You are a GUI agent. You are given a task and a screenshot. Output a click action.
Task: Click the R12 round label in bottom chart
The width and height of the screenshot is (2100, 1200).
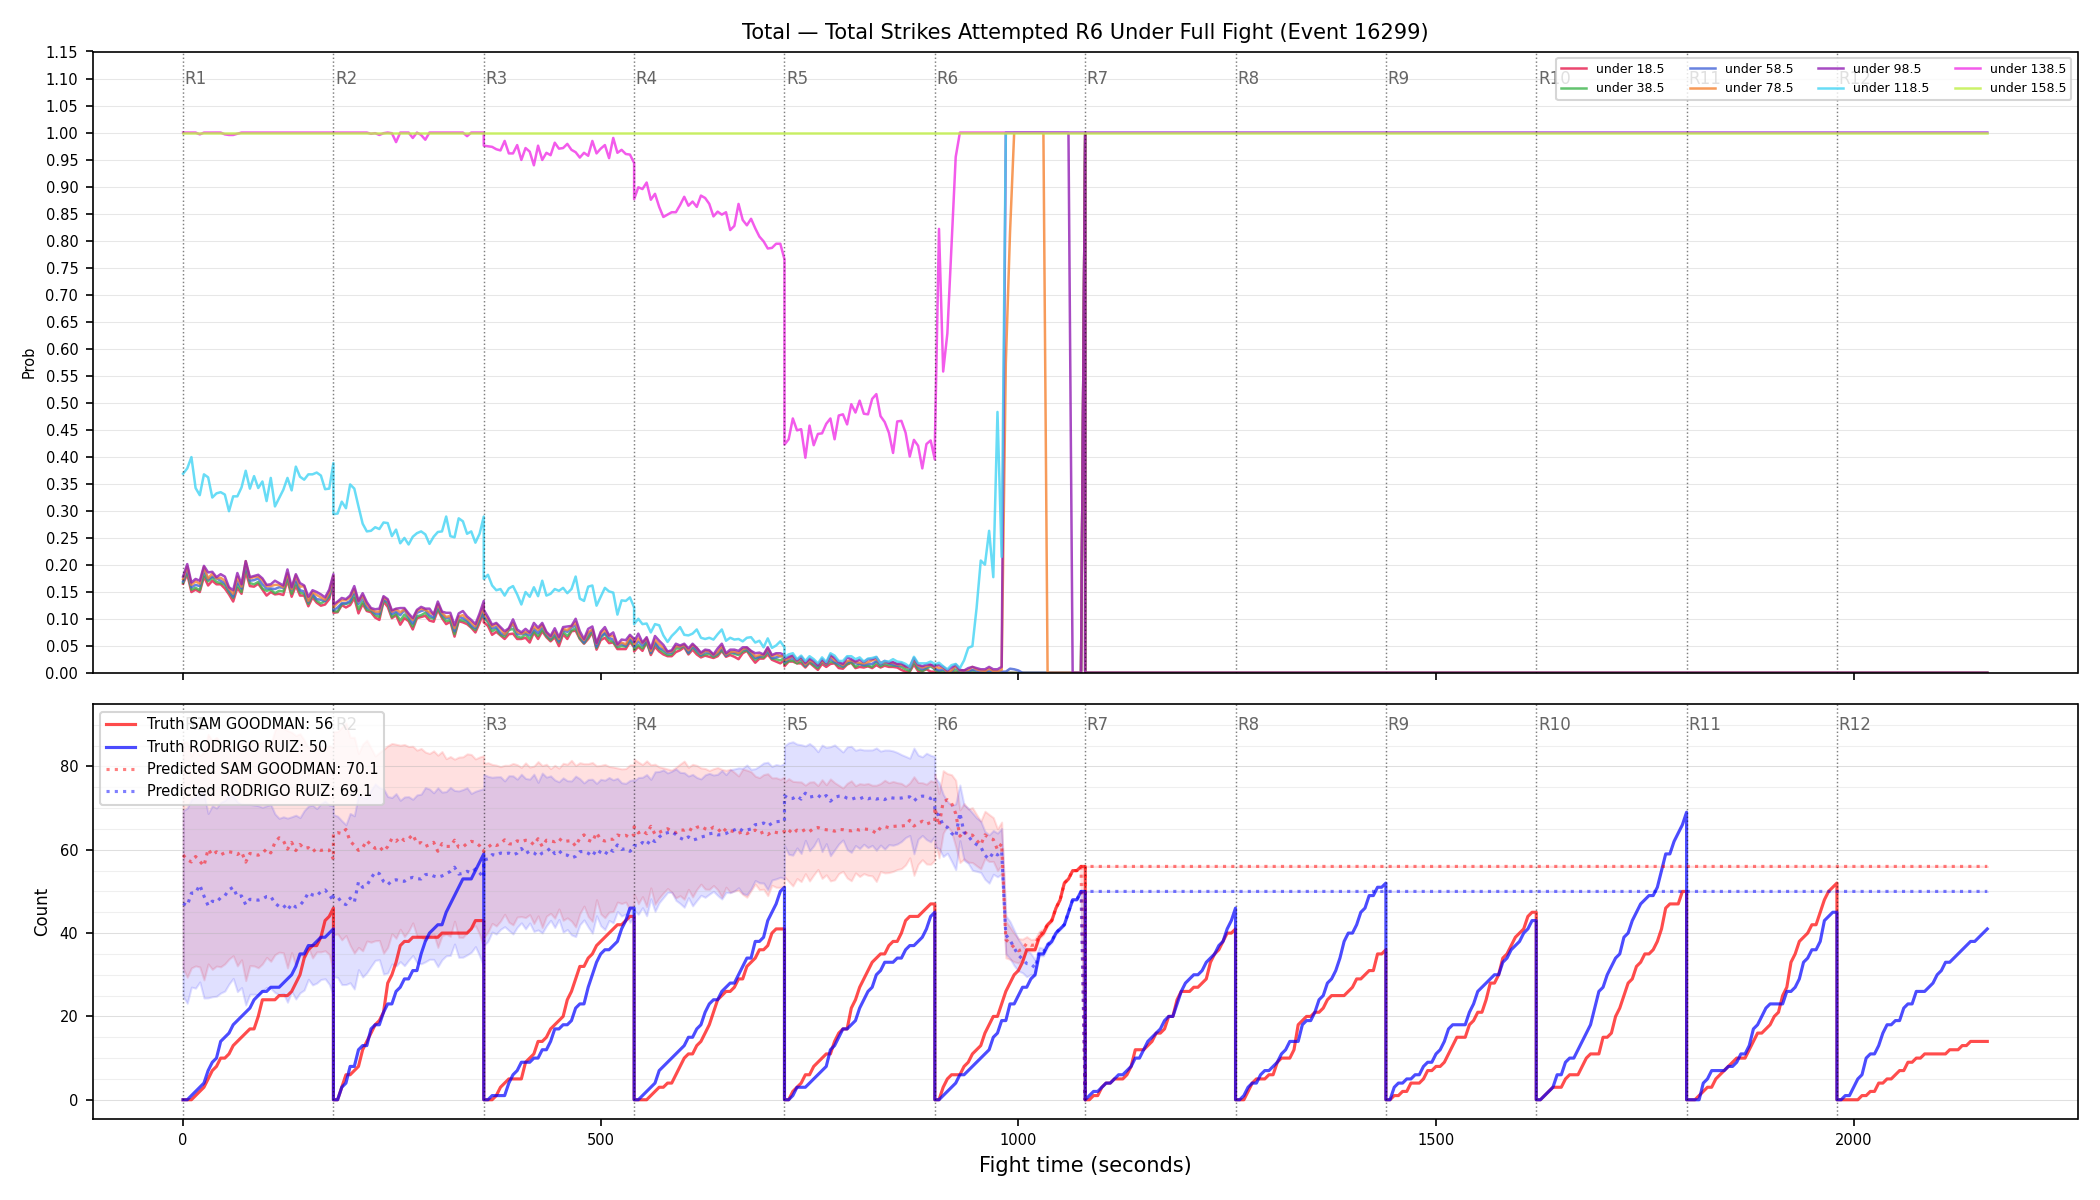click(x=1854, y=724)
